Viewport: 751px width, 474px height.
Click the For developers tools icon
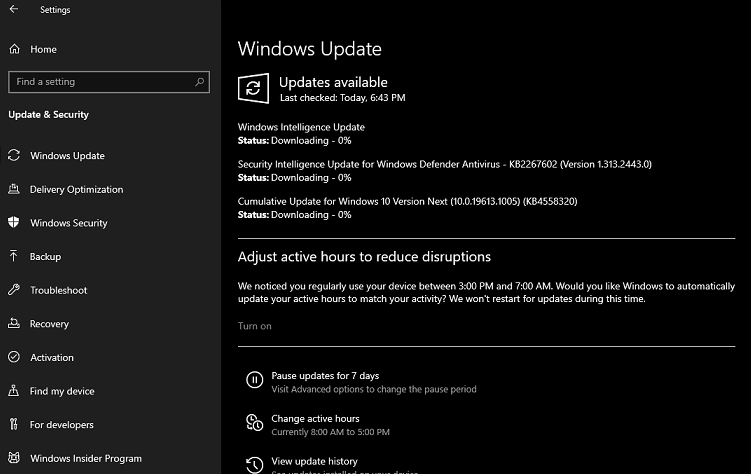click(13, 424)
